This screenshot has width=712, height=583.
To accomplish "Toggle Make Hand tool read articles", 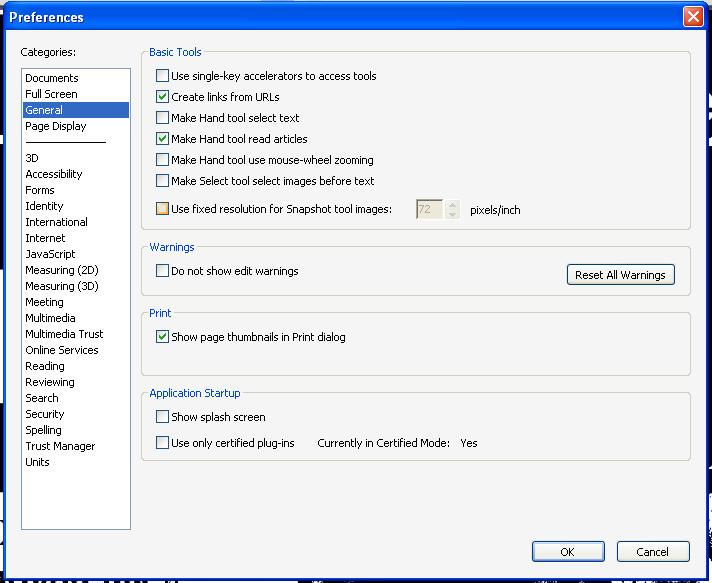I will [x=163, y=139].
